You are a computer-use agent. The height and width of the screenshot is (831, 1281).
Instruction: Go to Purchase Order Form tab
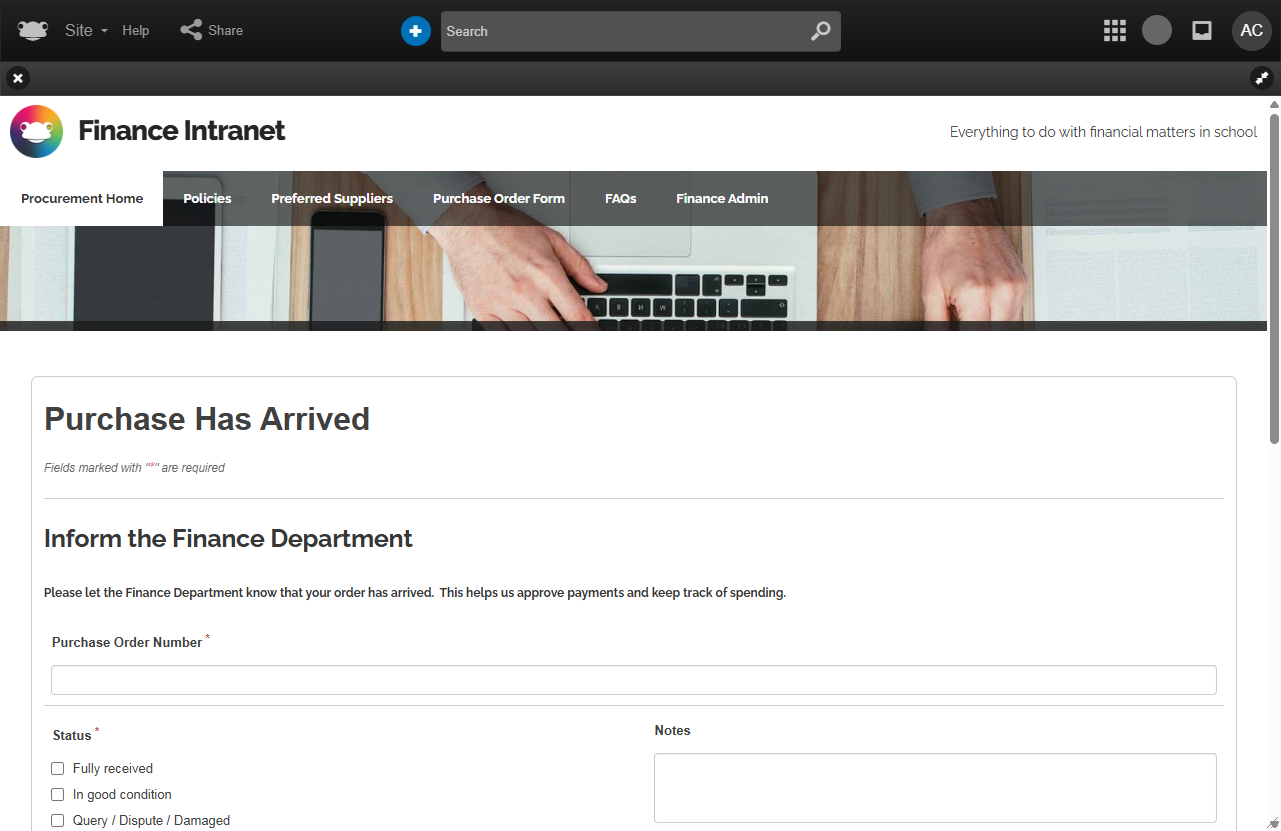point(498,199)
